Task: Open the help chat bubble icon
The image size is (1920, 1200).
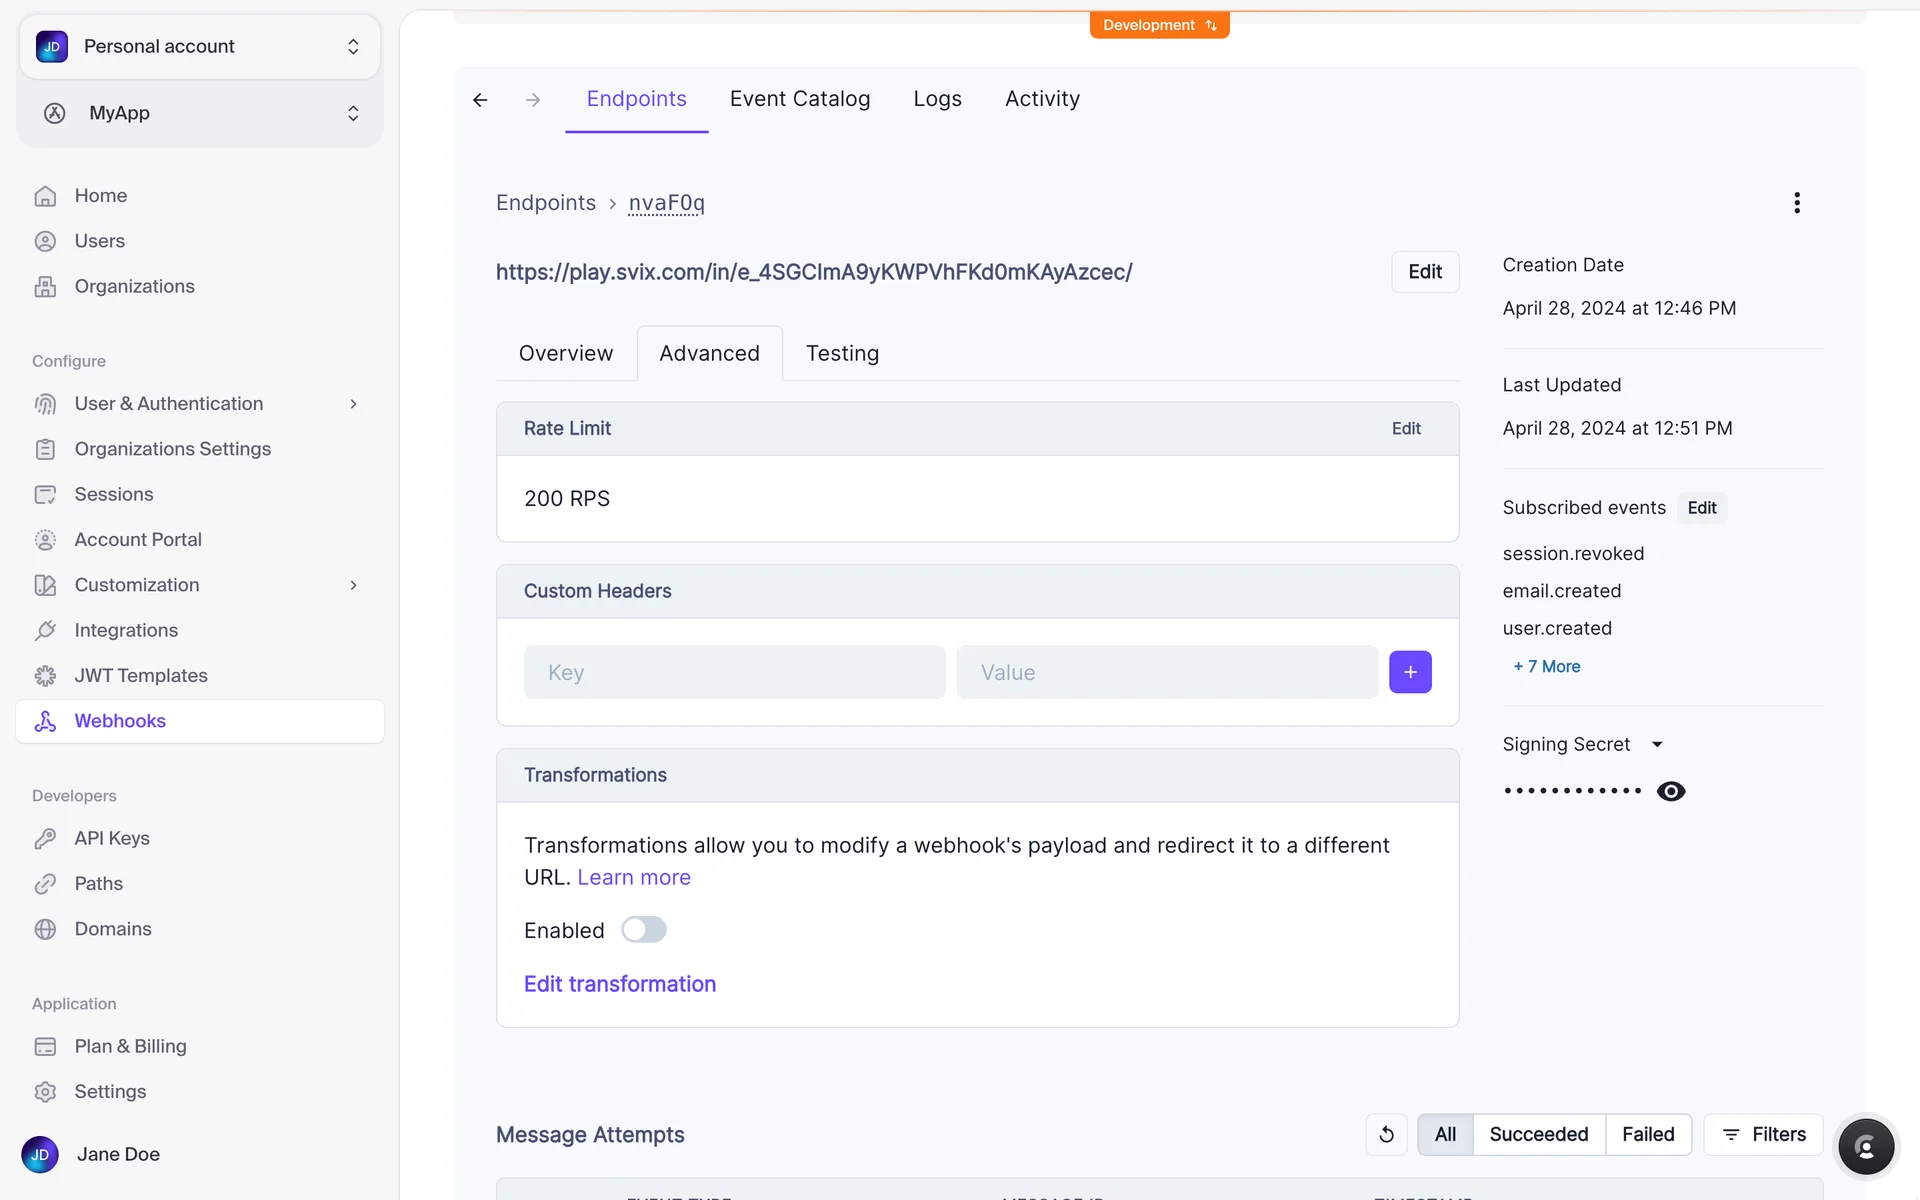Action: coord(1865,1147)
